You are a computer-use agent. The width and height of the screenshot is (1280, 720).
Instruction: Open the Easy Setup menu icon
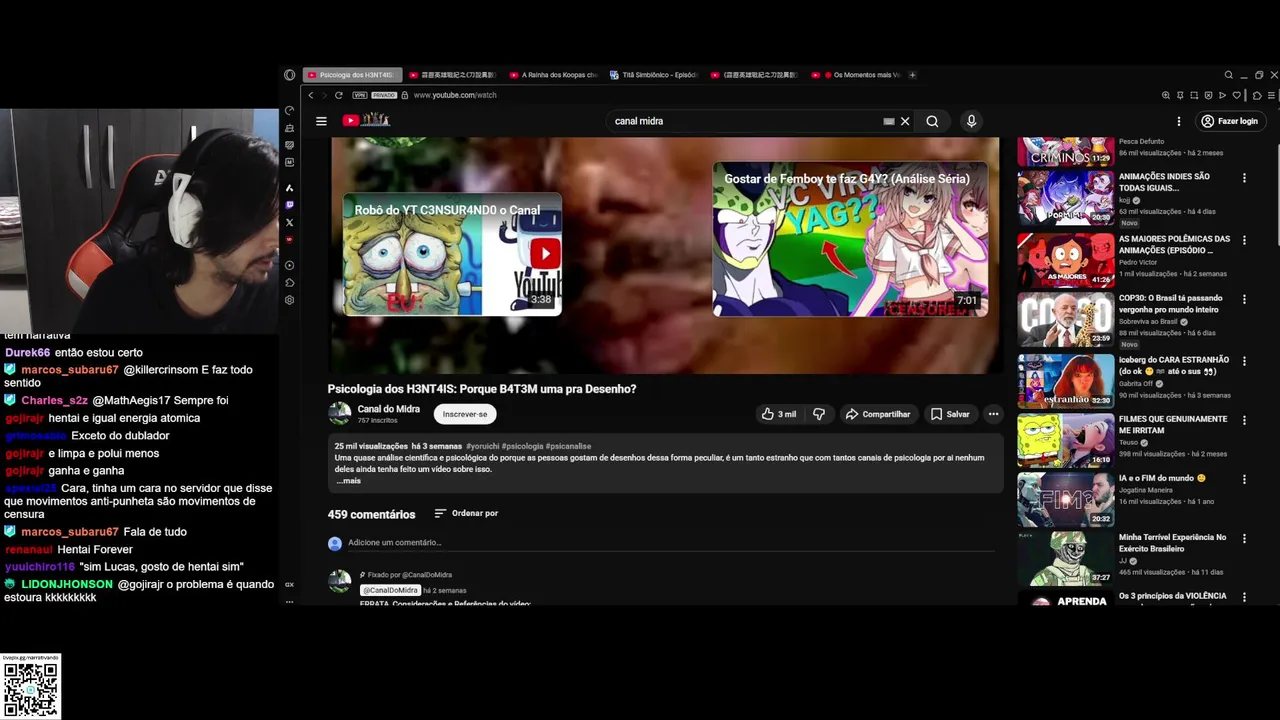click(x=1271, y=95)
